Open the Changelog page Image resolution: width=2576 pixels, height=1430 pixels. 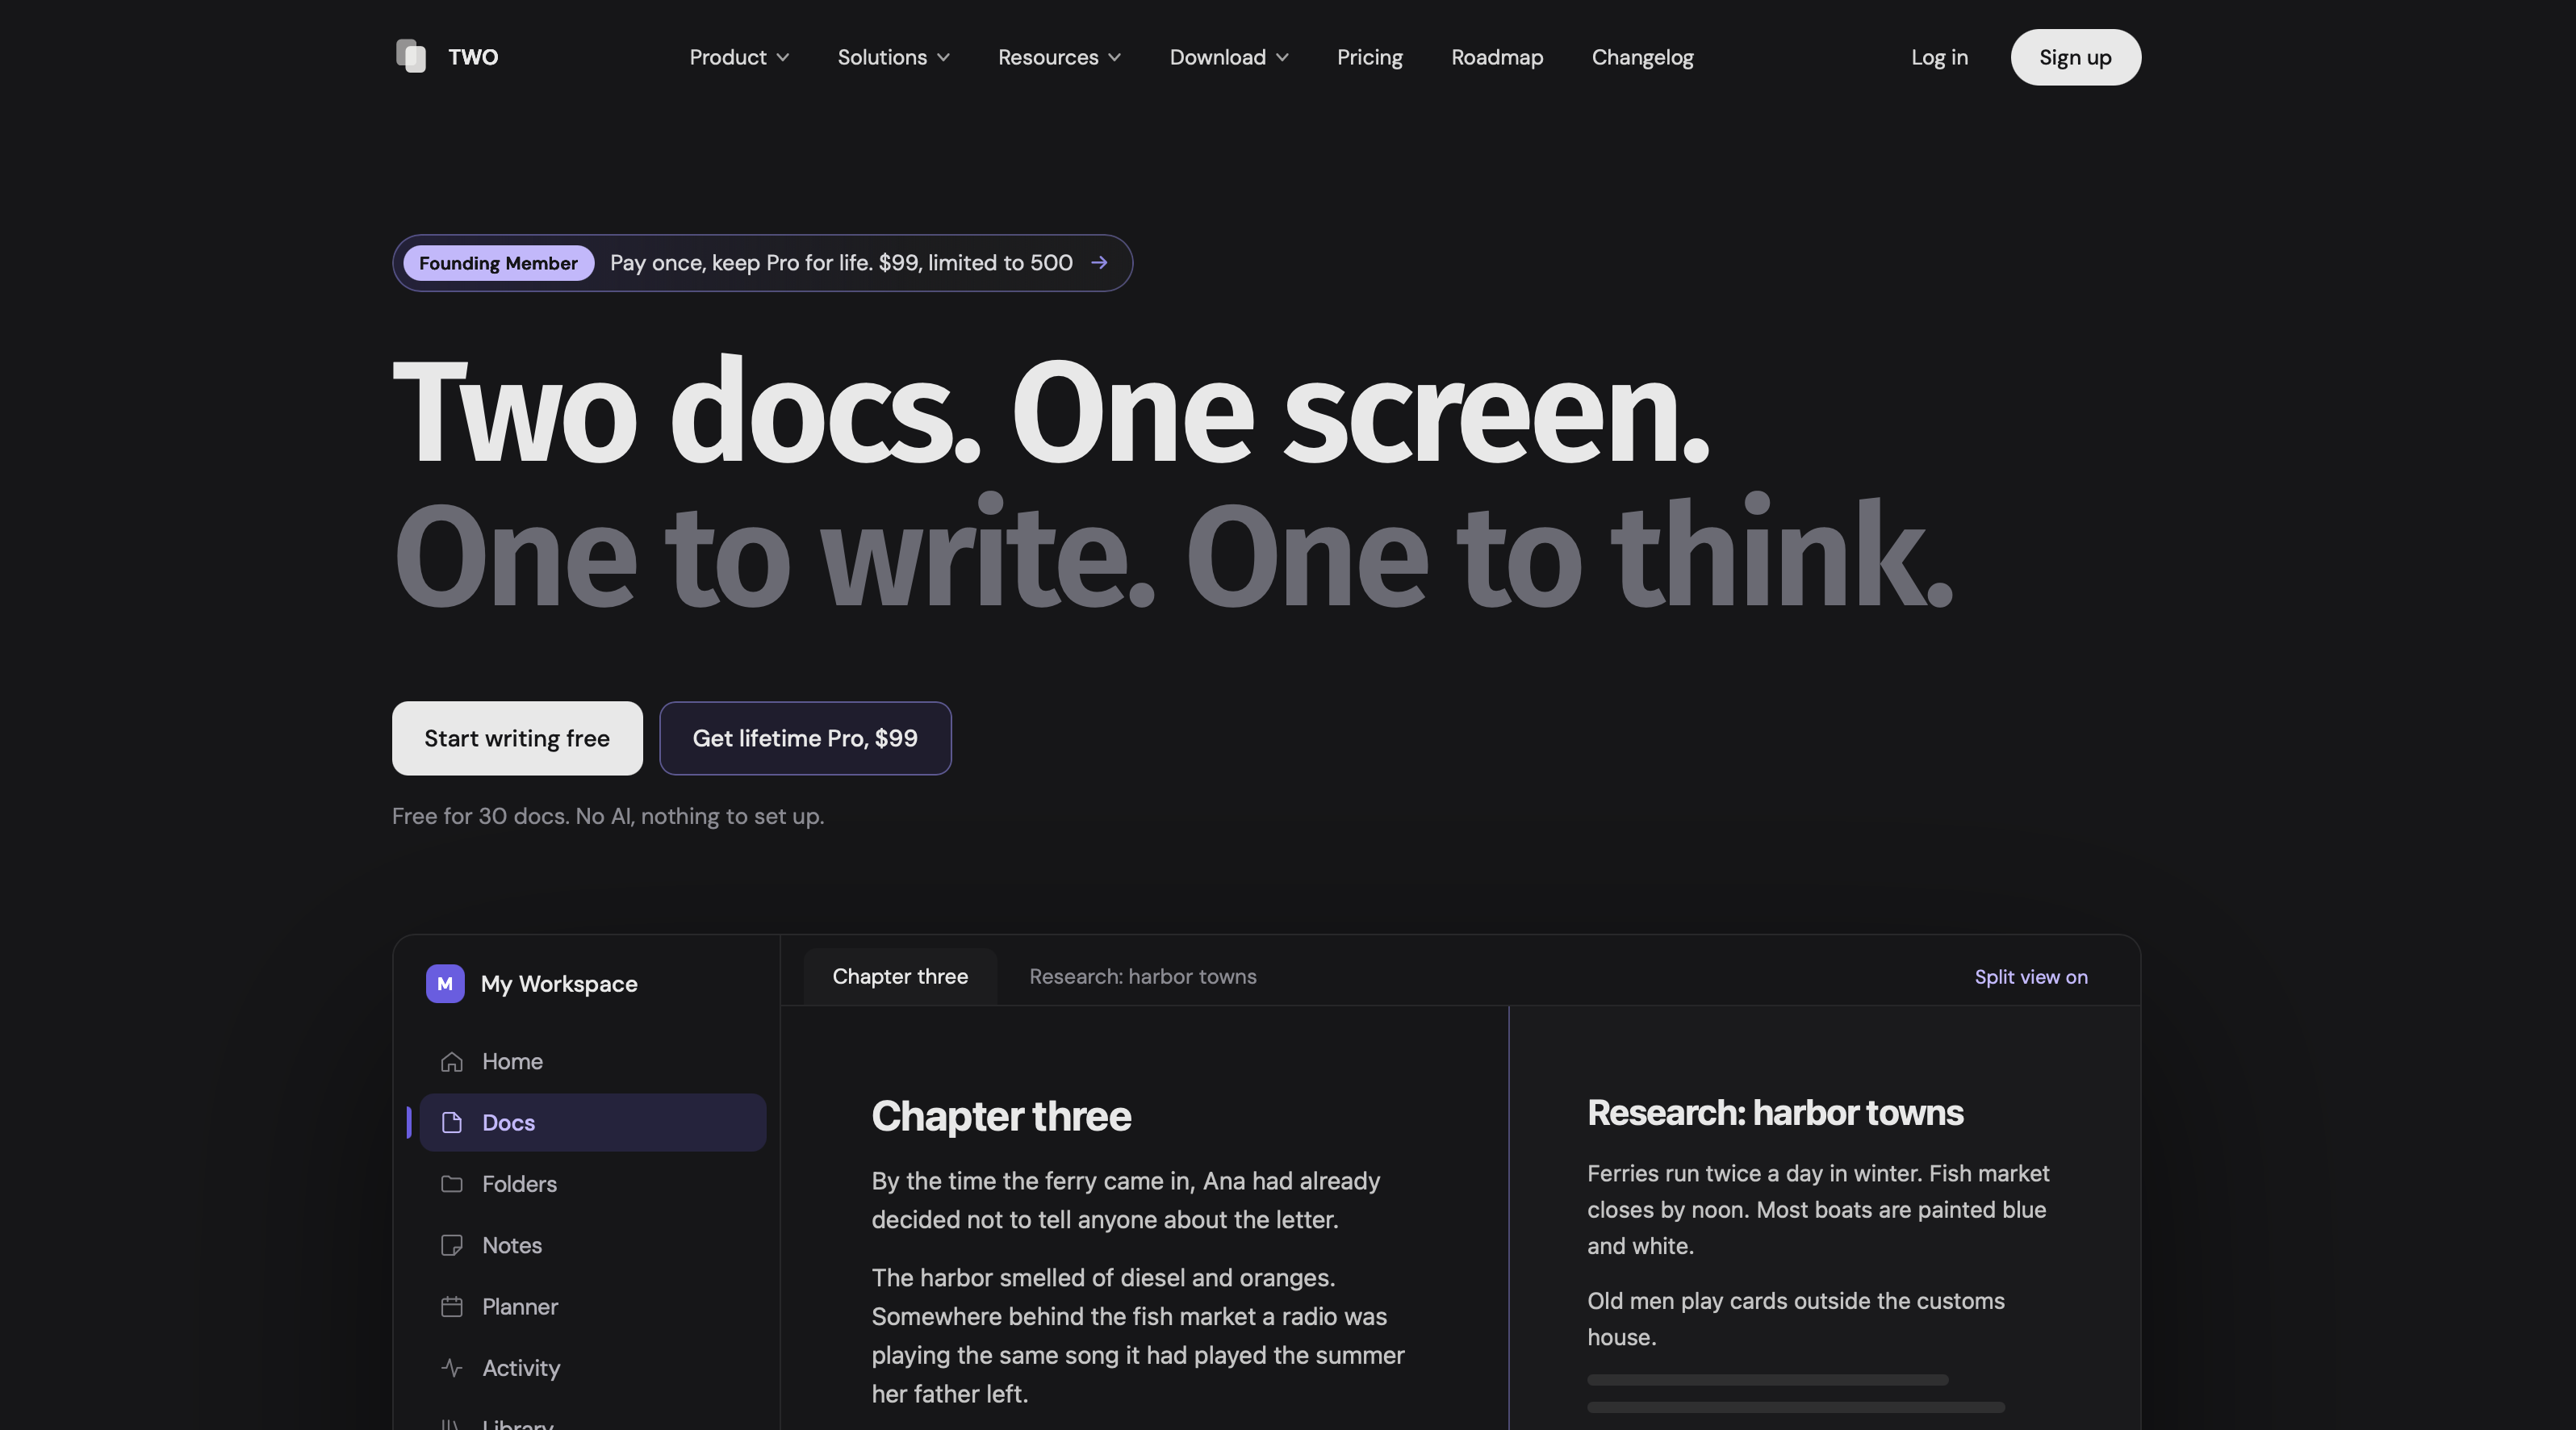[x=1642, y=57]
